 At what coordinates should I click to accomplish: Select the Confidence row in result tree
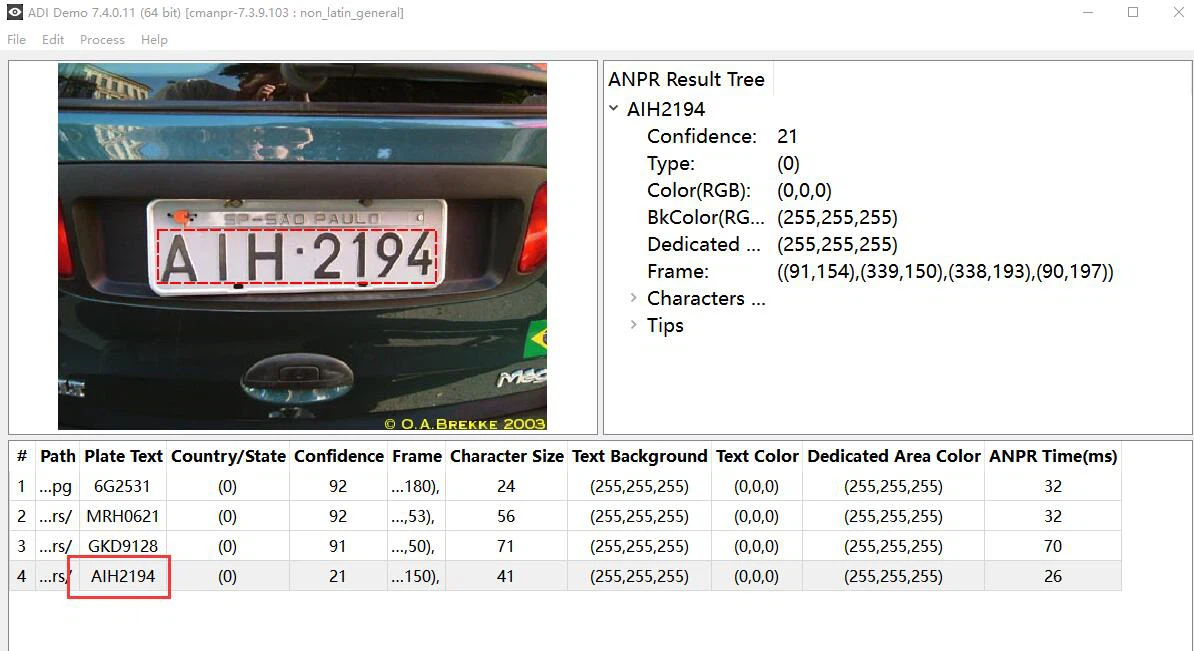701,137
